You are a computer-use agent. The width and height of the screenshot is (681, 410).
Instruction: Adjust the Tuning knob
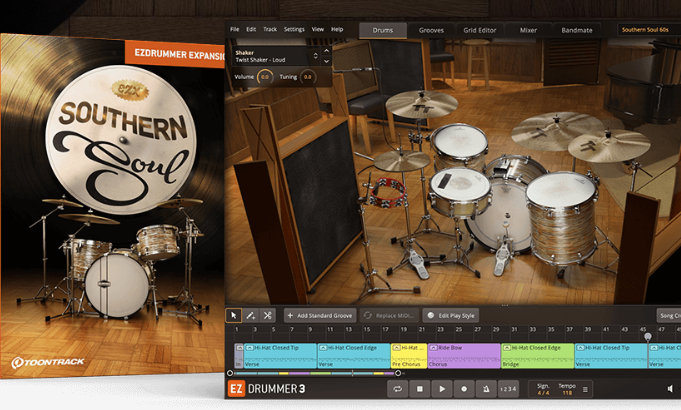[307, 77]
